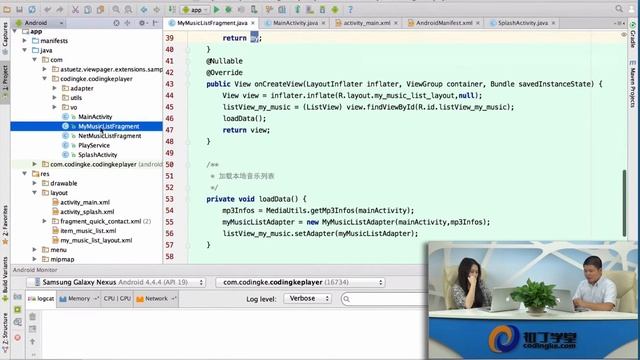Select NetMusicListFragment in project tree
Screen dimensions: 640x360
[x=110, y=136]
